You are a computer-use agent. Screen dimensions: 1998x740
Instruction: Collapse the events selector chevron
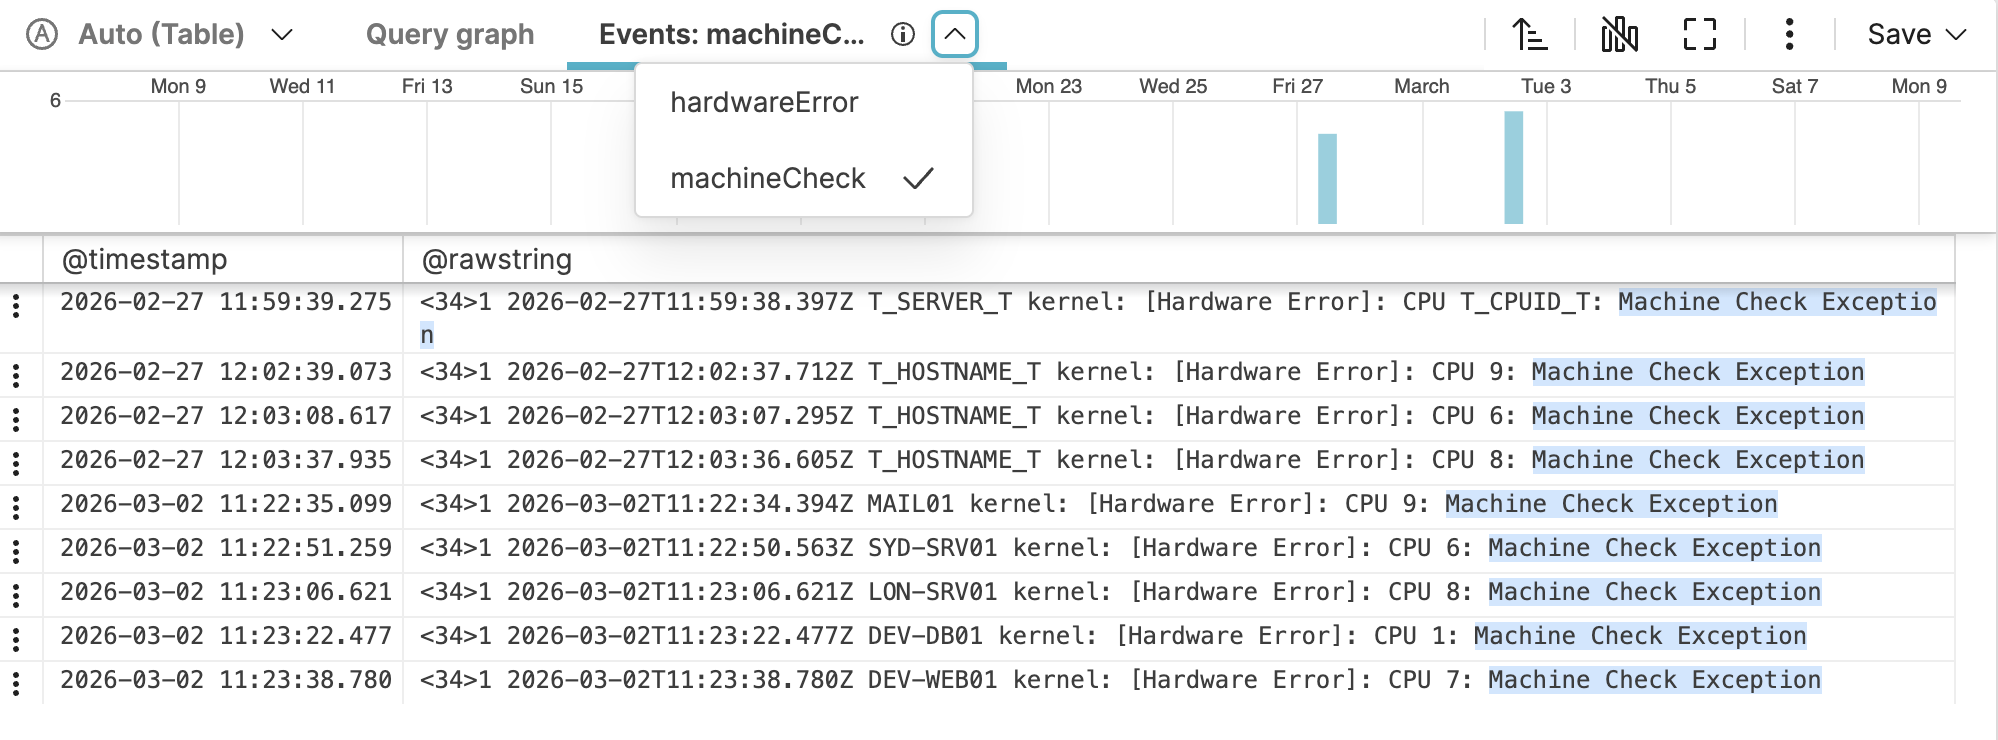tap(954, 35)
